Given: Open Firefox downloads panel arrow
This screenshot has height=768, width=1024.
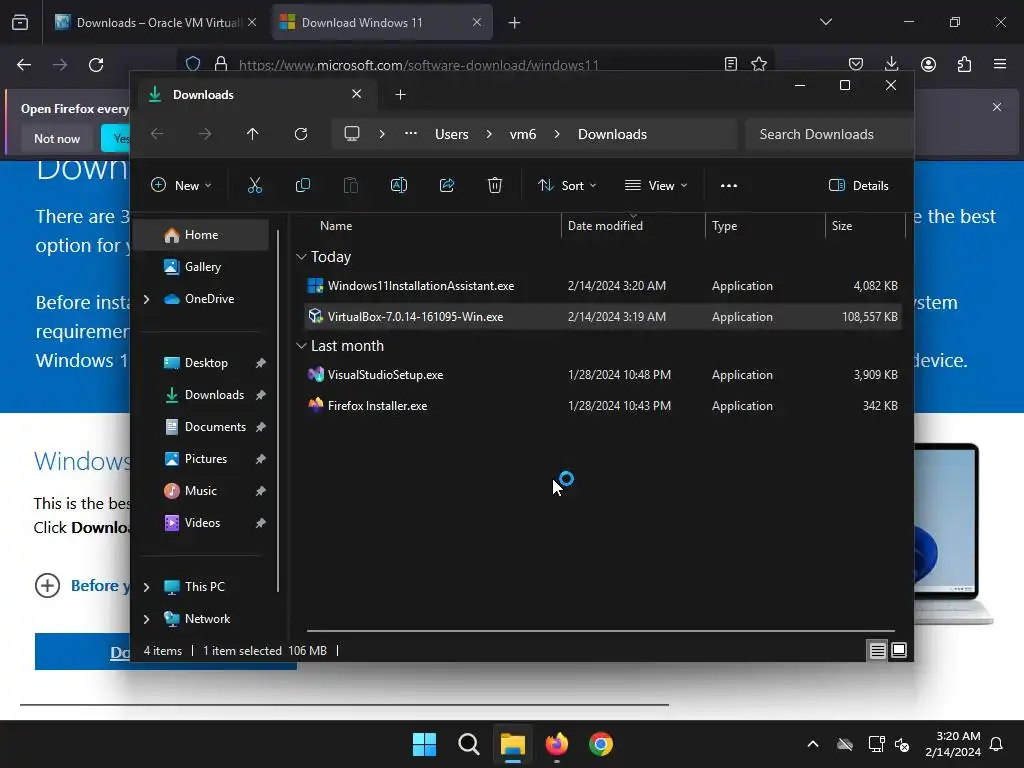Looking at the screenshot, I should (x=891, y=64).
